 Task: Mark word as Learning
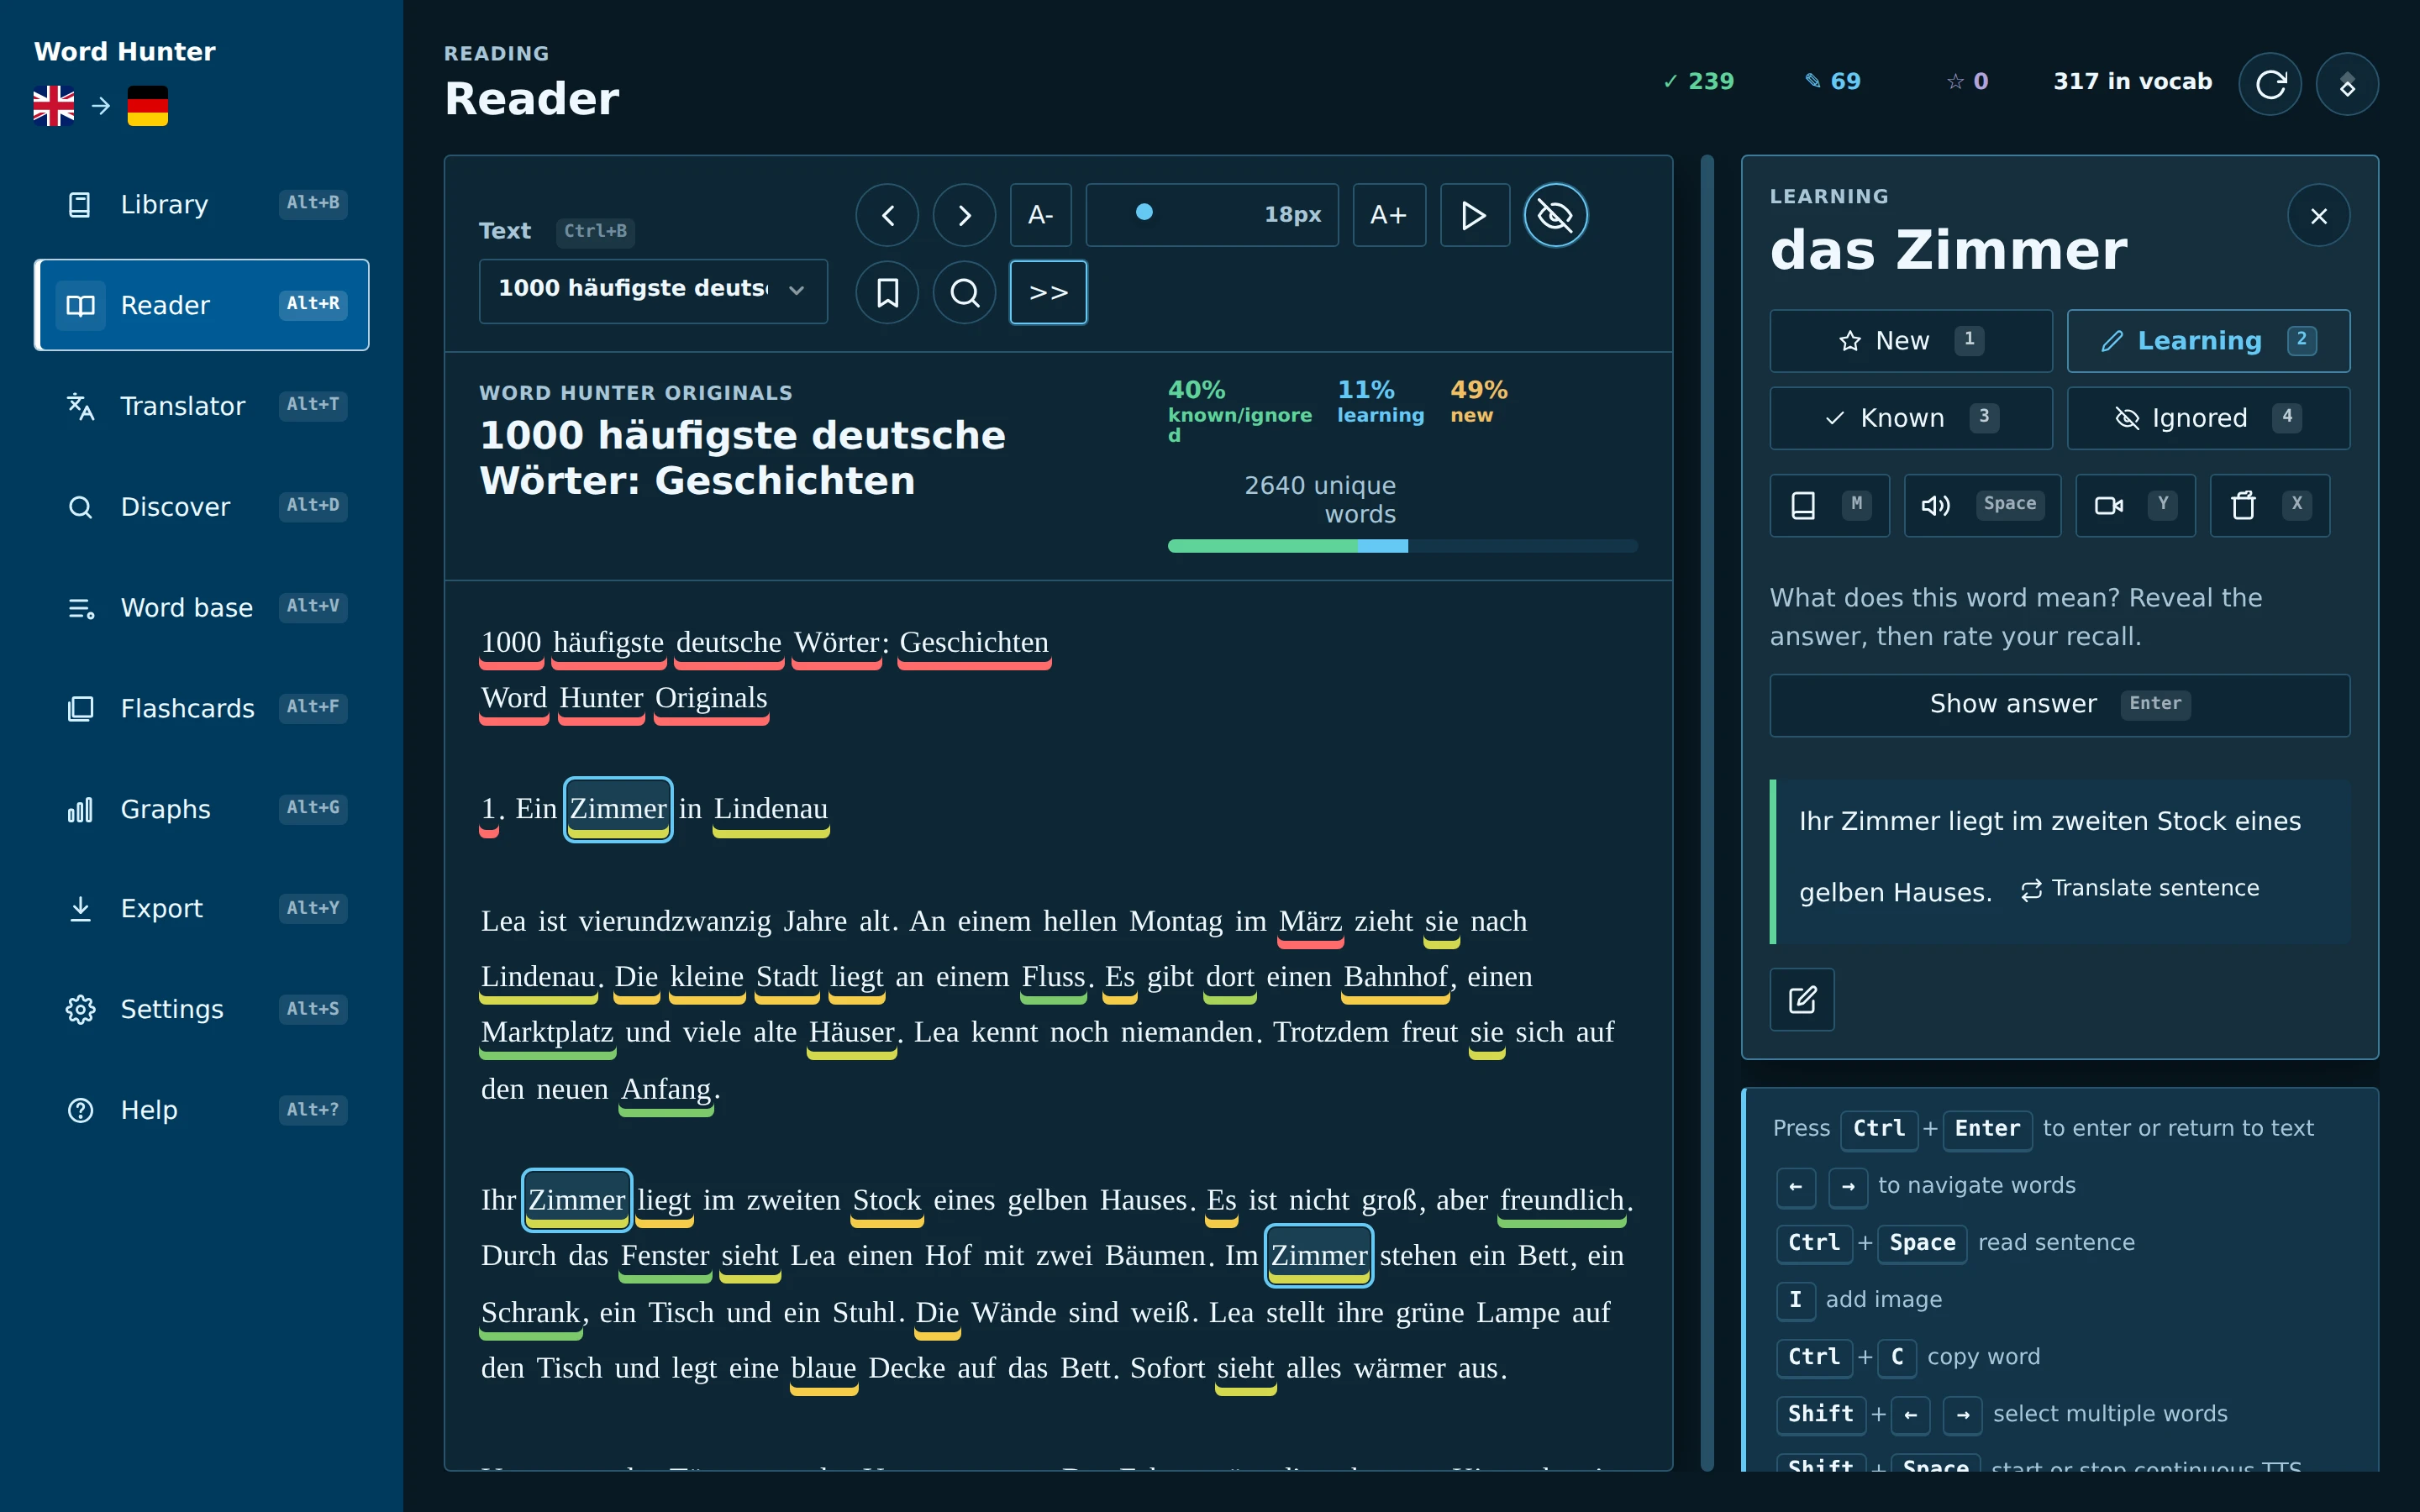pos(2208,341)
